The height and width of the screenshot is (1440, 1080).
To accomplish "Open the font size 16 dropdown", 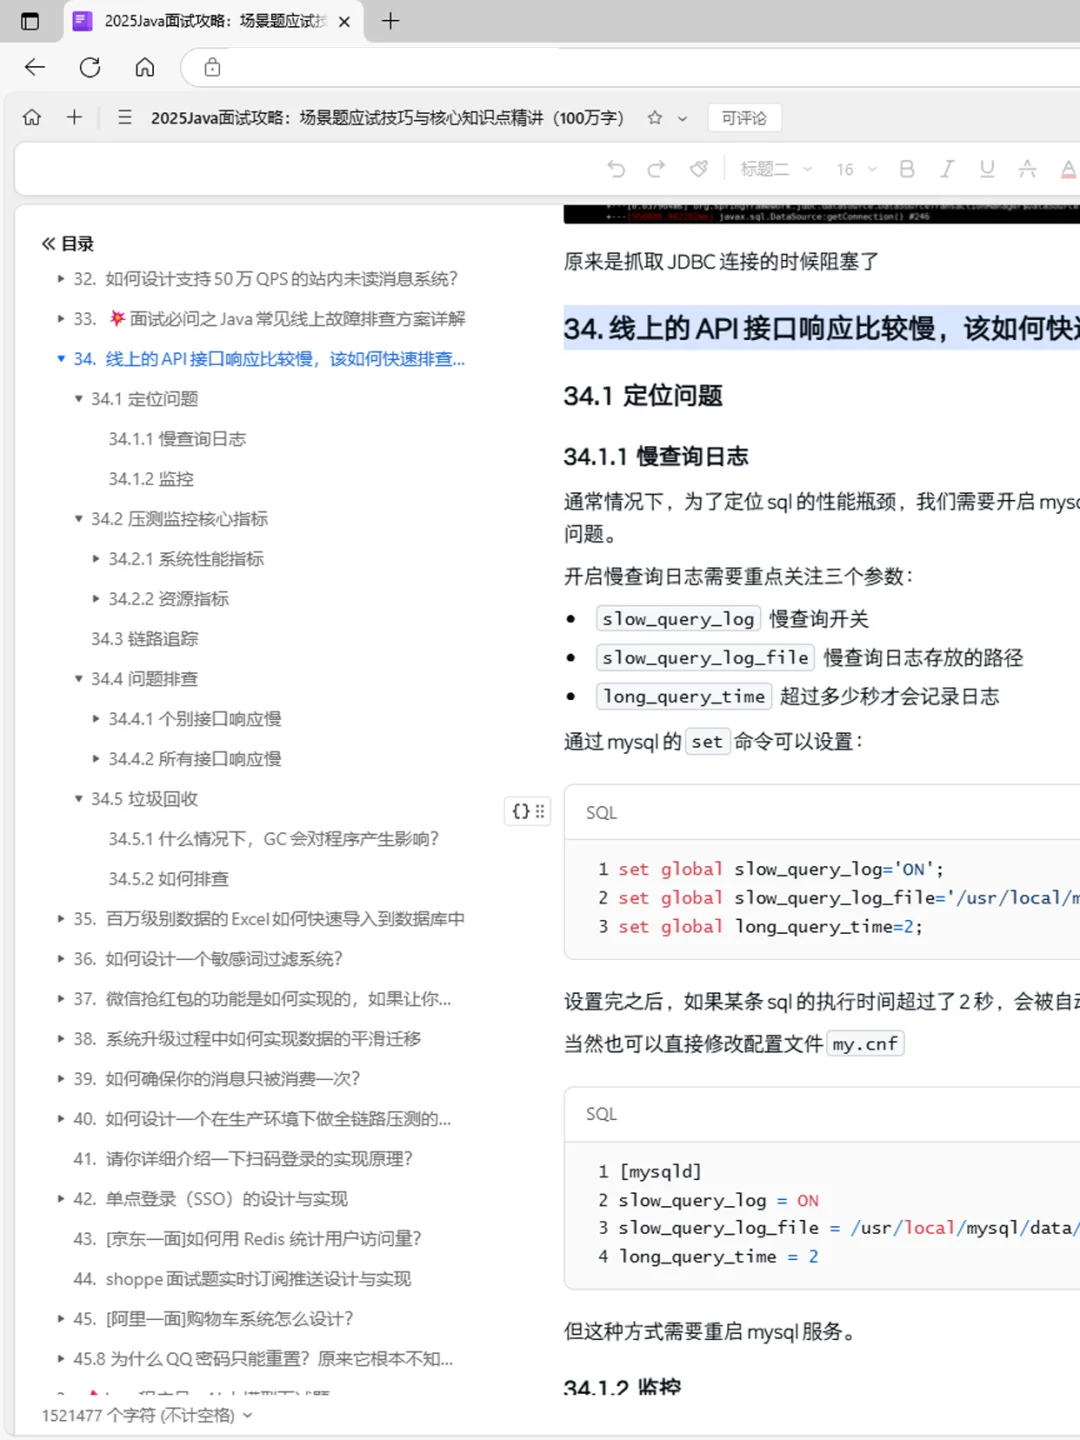I will click(857, 169).
